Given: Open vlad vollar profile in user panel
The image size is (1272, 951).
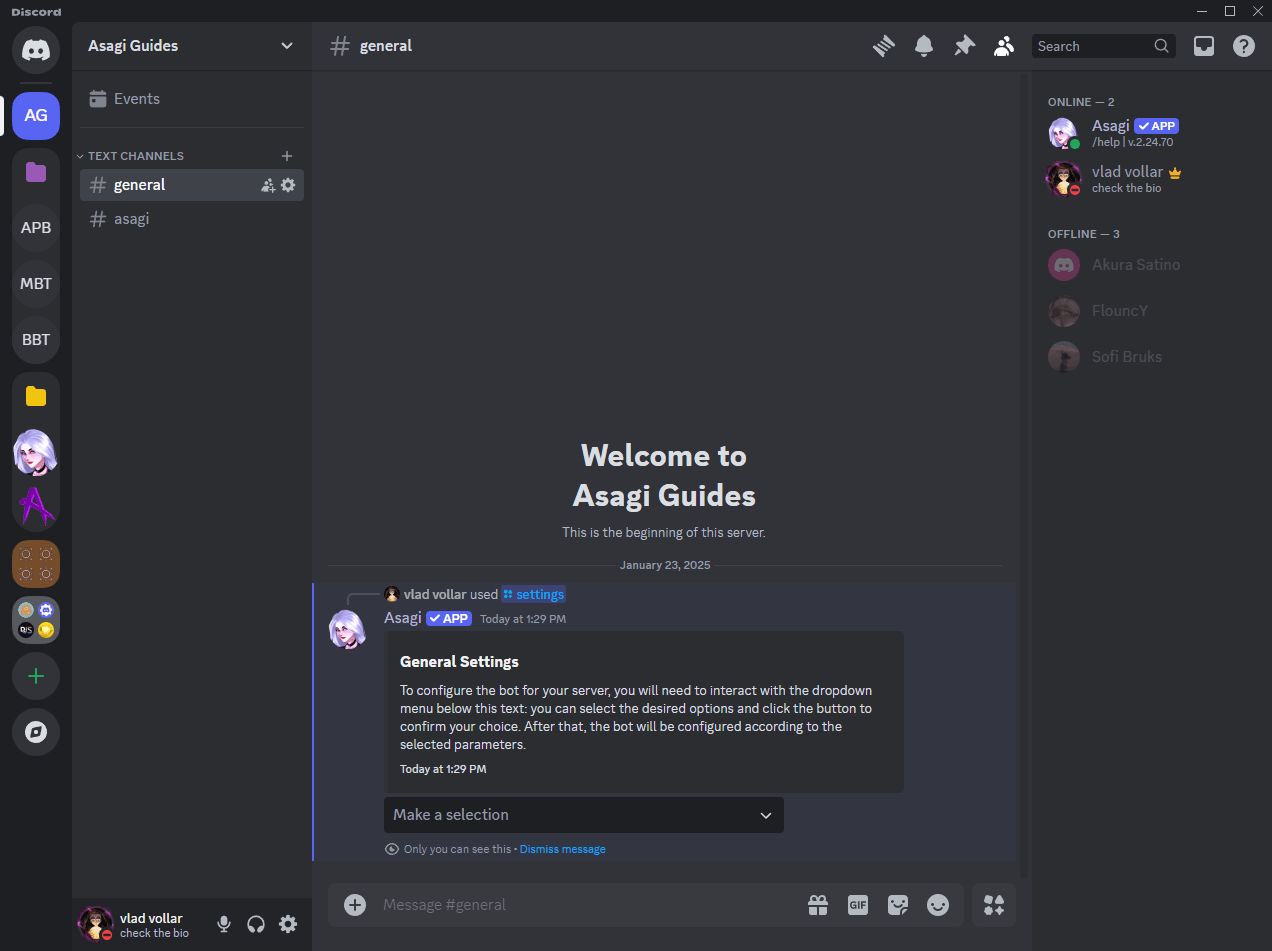Looking at the screenshot, I should coord(138,924).
